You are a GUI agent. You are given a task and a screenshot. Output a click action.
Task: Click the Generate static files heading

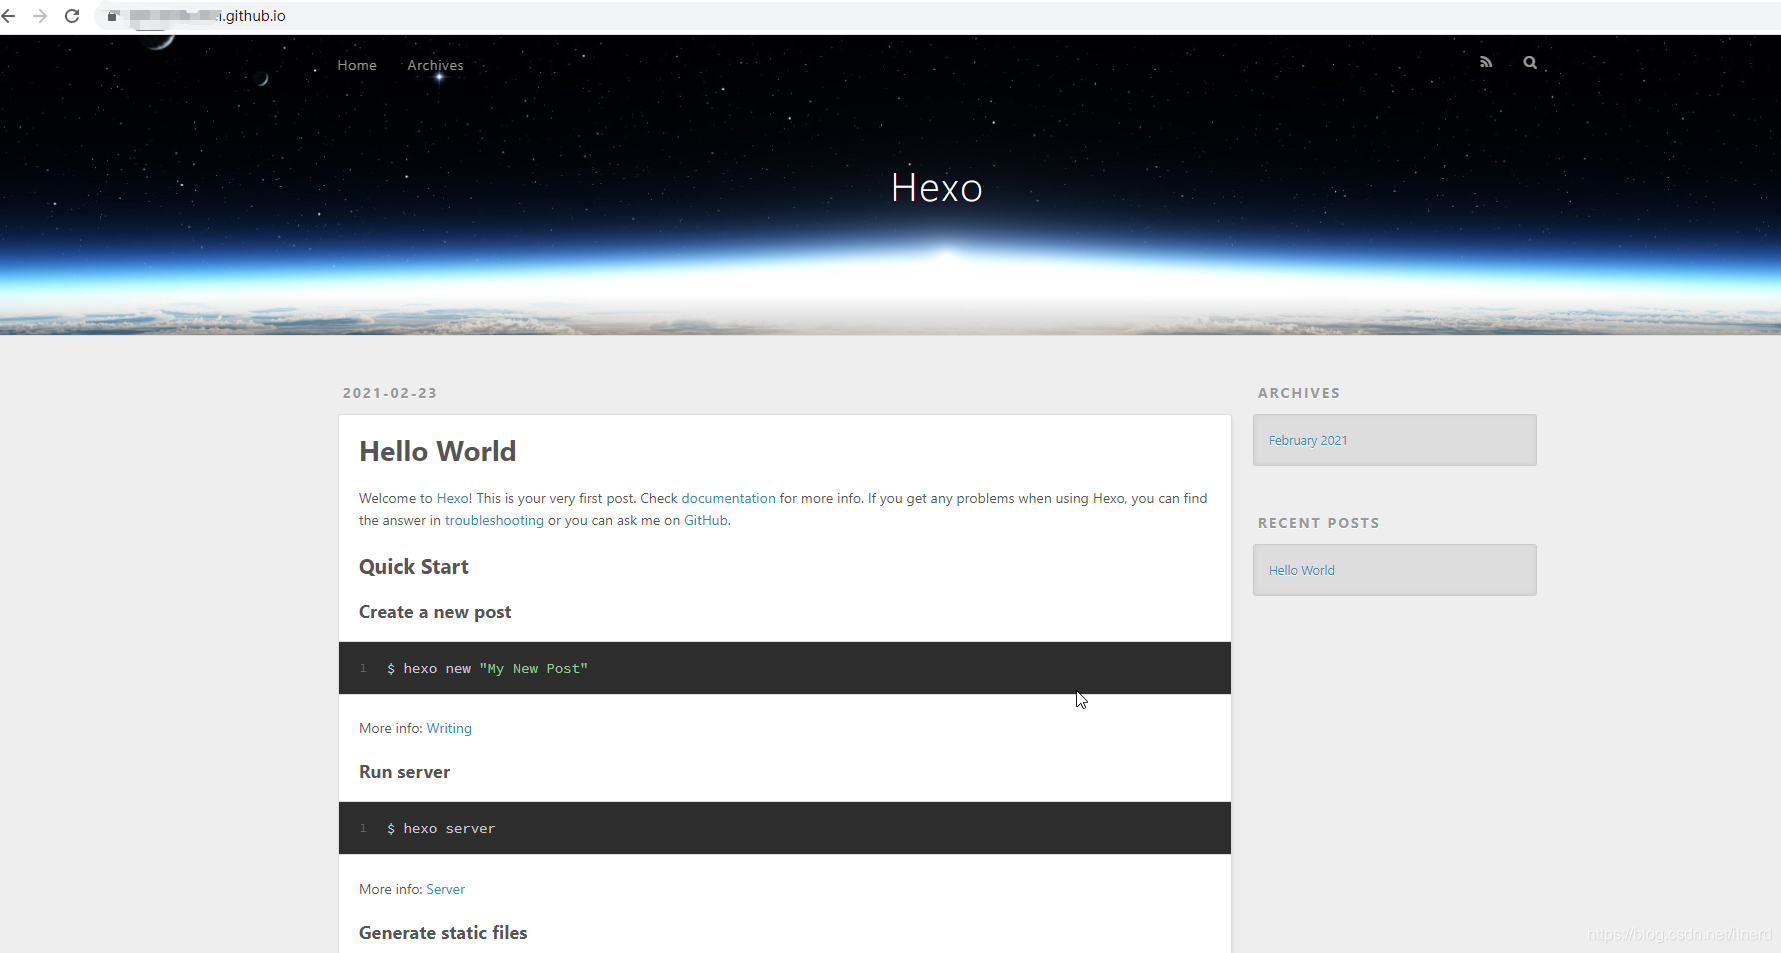[443, 933]
